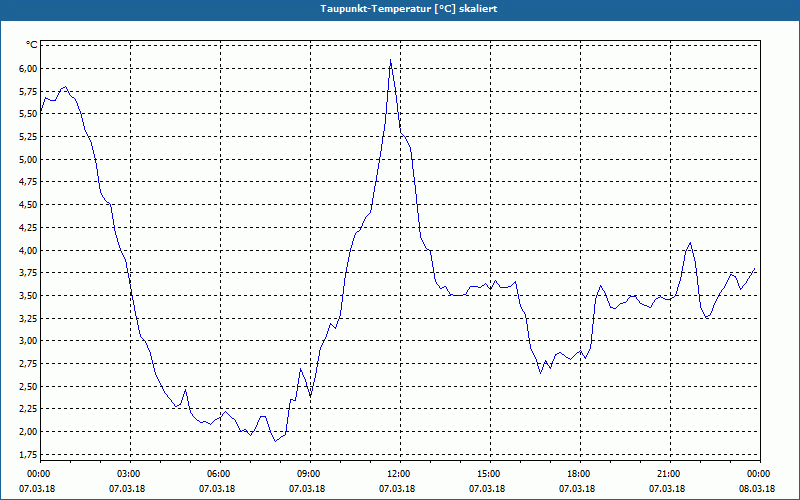Click the 5,75 y-axis label
This screenshot has height=500, width=800.
[28, 91]
